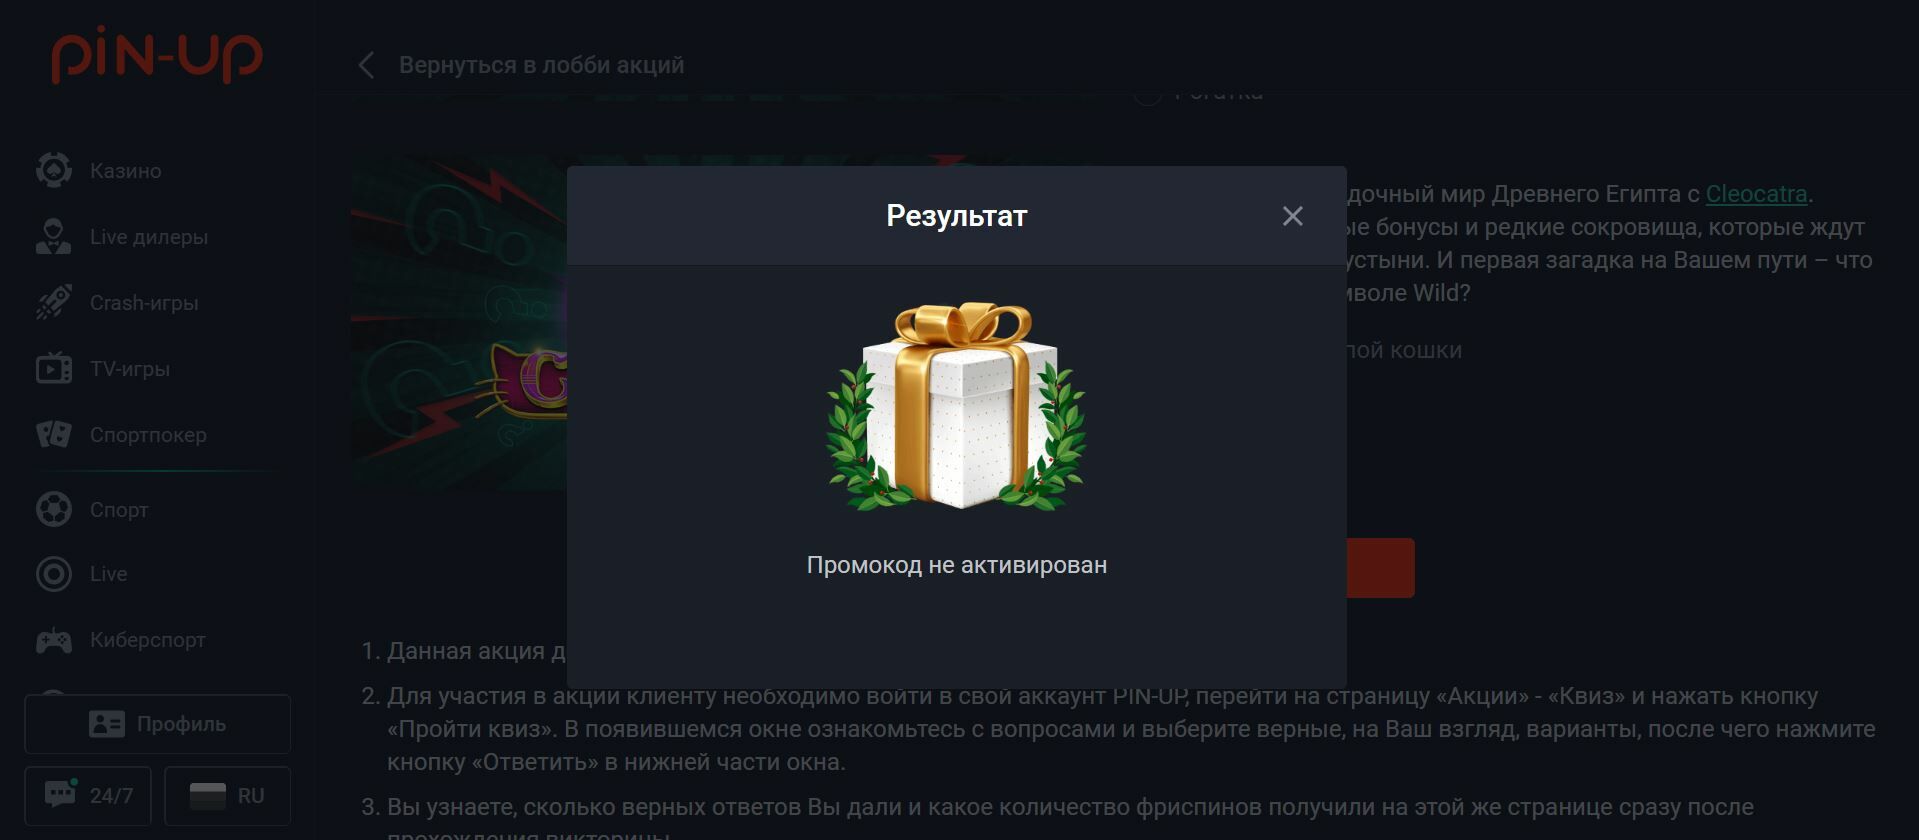Click the gift box image
The width and height of the screenshot is (1919, 840).
(956, 406)
